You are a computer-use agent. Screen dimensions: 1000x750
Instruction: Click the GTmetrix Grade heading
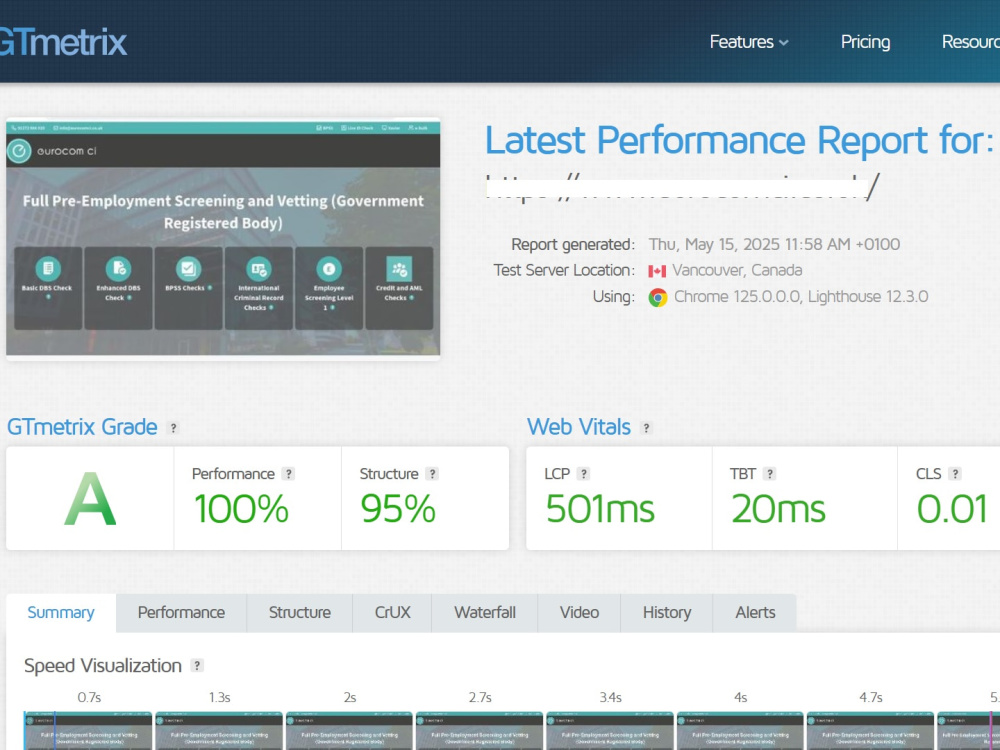coord(82,427)
